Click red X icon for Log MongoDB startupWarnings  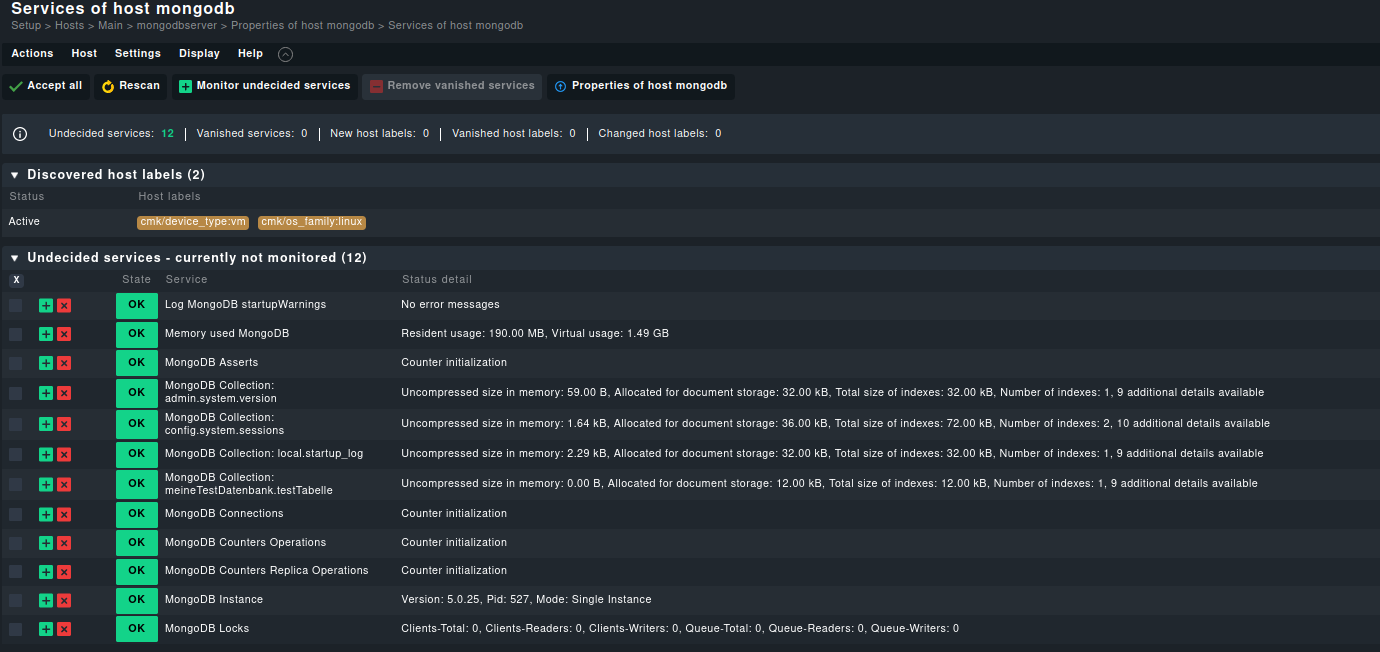click(64, 305)
